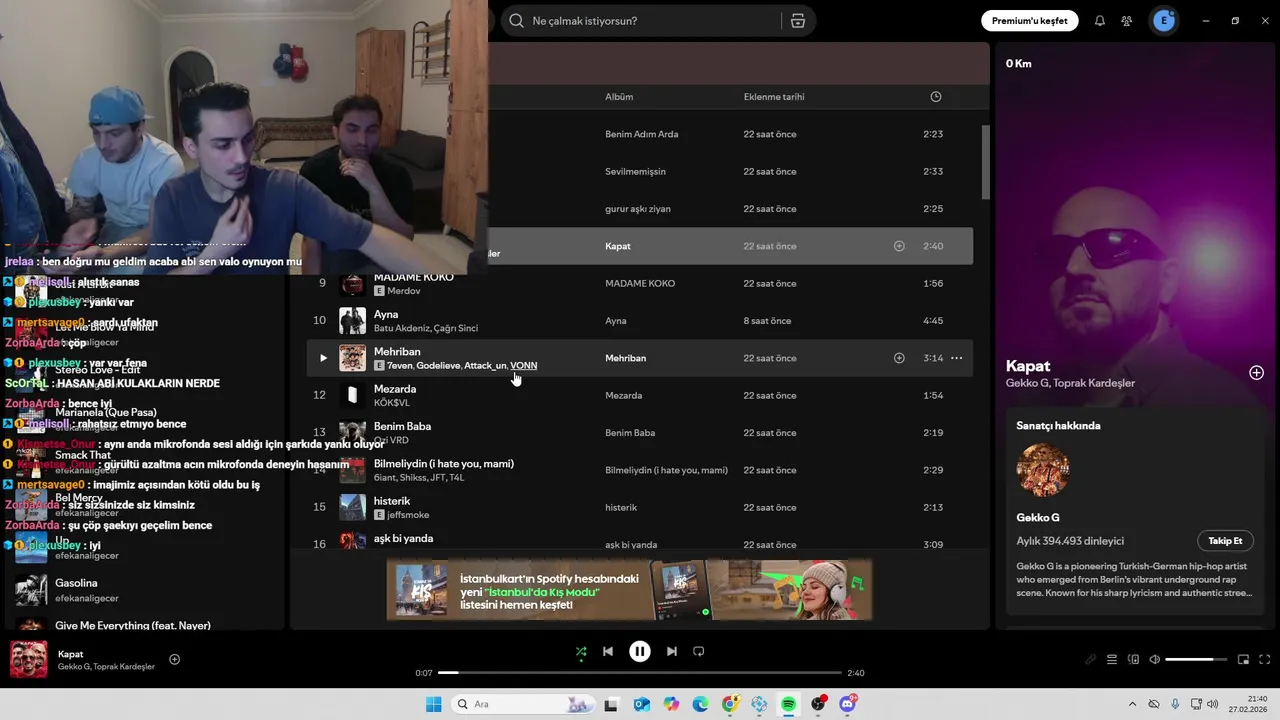Select the histerik track title
The image size is (1280, 720).
click(x=392, y=501)
